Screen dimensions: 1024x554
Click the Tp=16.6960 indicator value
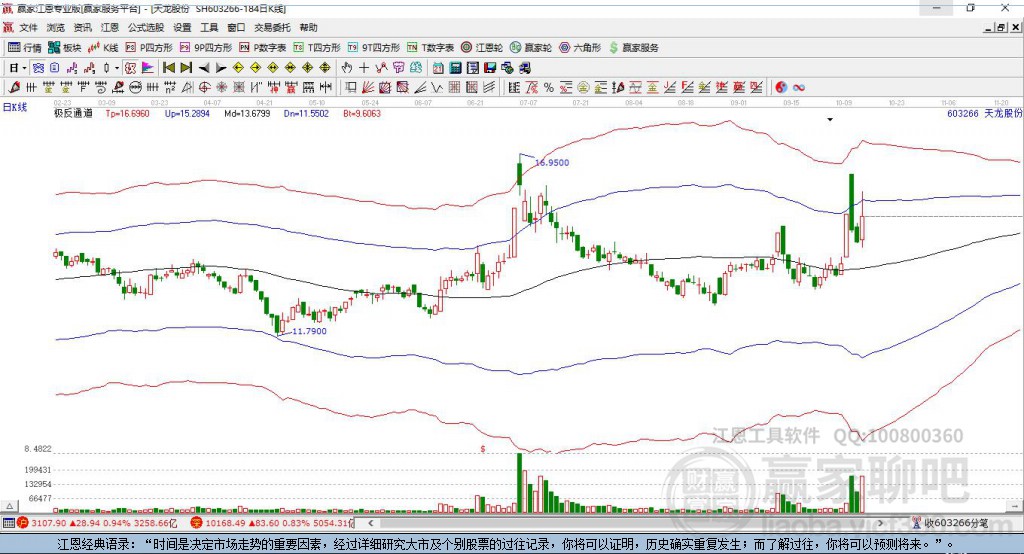coord(127,114)
